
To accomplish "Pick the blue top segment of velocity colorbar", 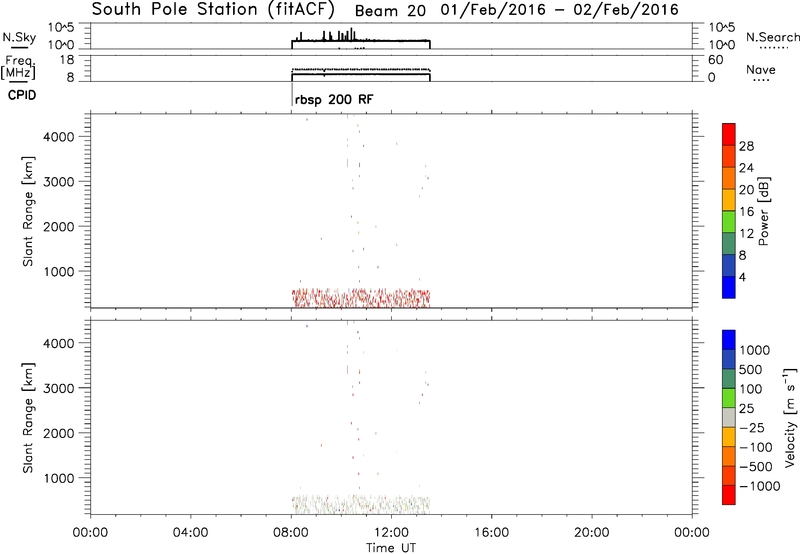I will click(x=729, y=340).
